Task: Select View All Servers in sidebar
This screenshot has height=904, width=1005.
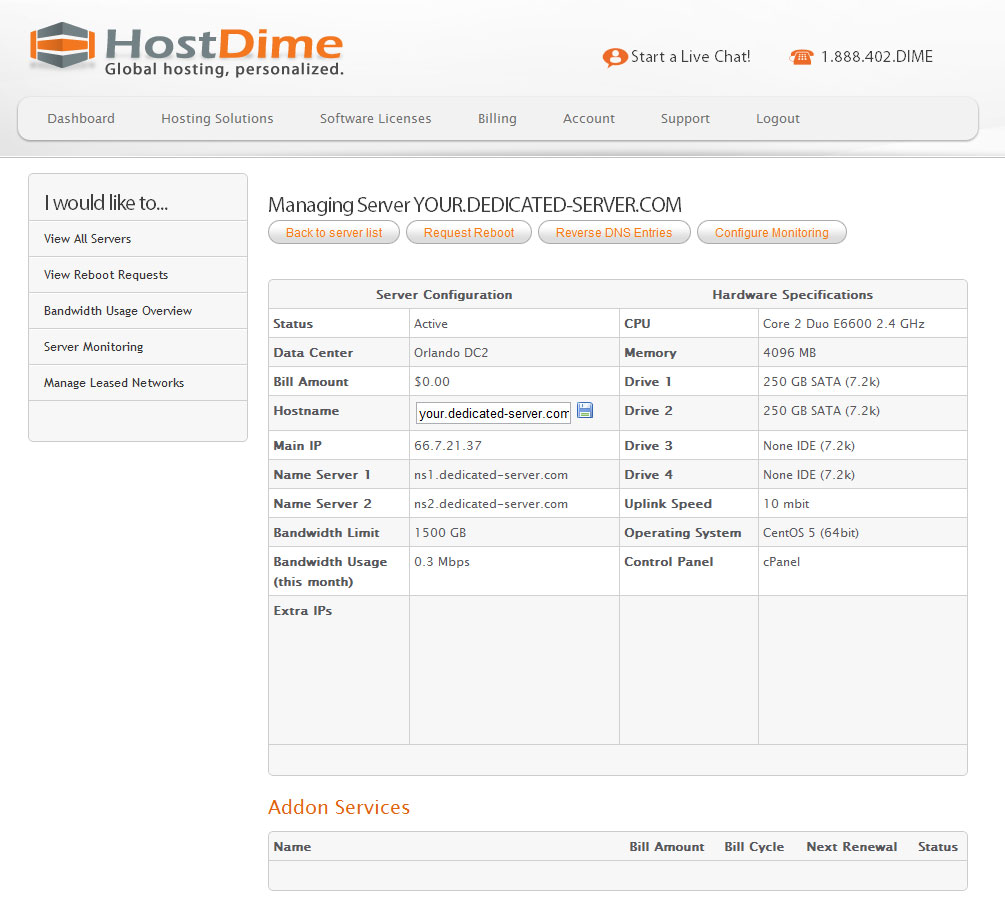Action: pyautogui.click(x=88, y=239)
